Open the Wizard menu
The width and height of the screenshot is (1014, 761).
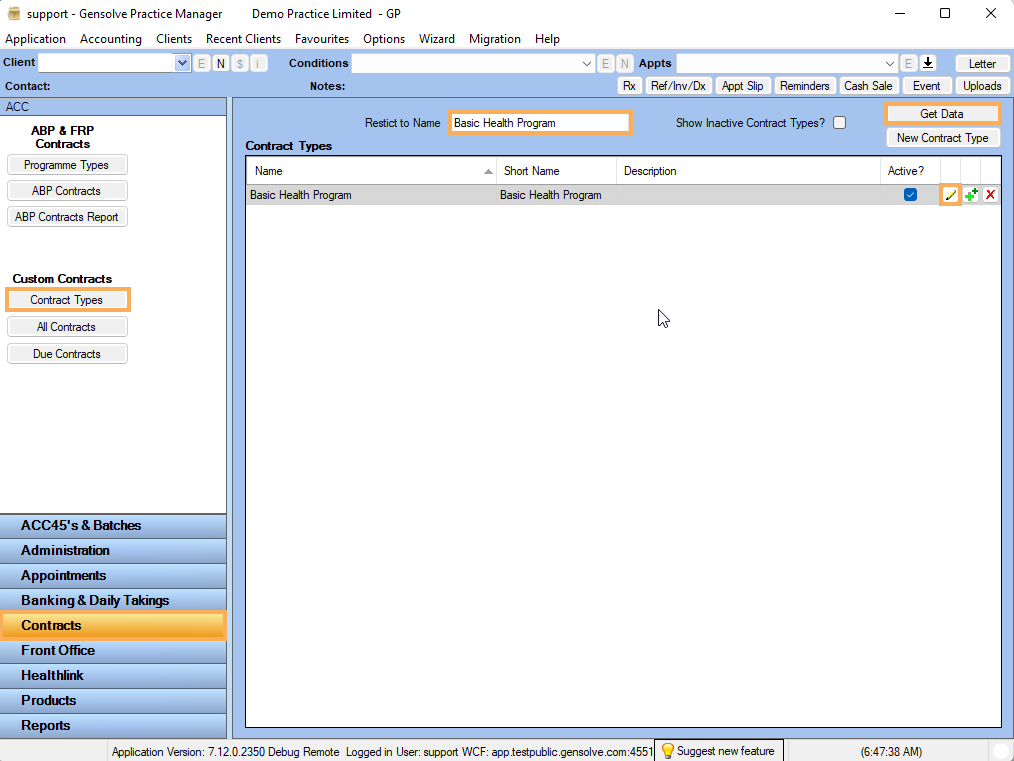click(x=437, y=39)
